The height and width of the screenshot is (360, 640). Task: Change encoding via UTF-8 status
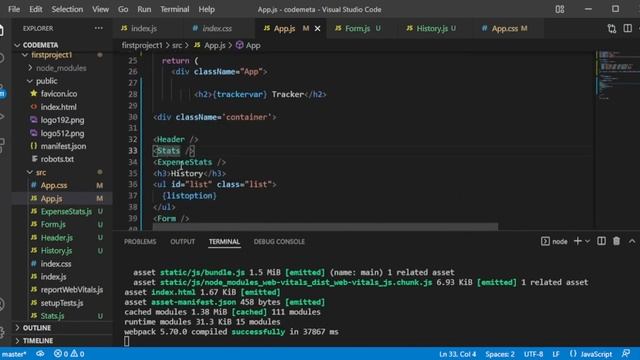pyautogui.click(x=533, y=354)
